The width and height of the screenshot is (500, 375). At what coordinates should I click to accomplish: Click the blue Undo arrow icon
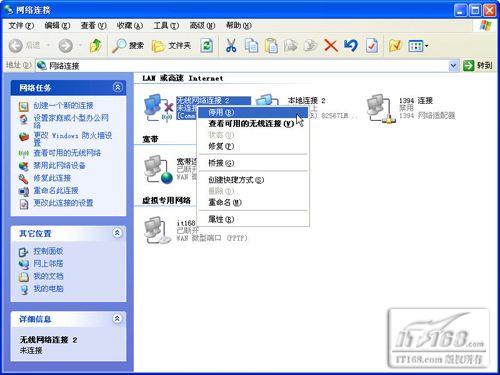coord(351,45)
